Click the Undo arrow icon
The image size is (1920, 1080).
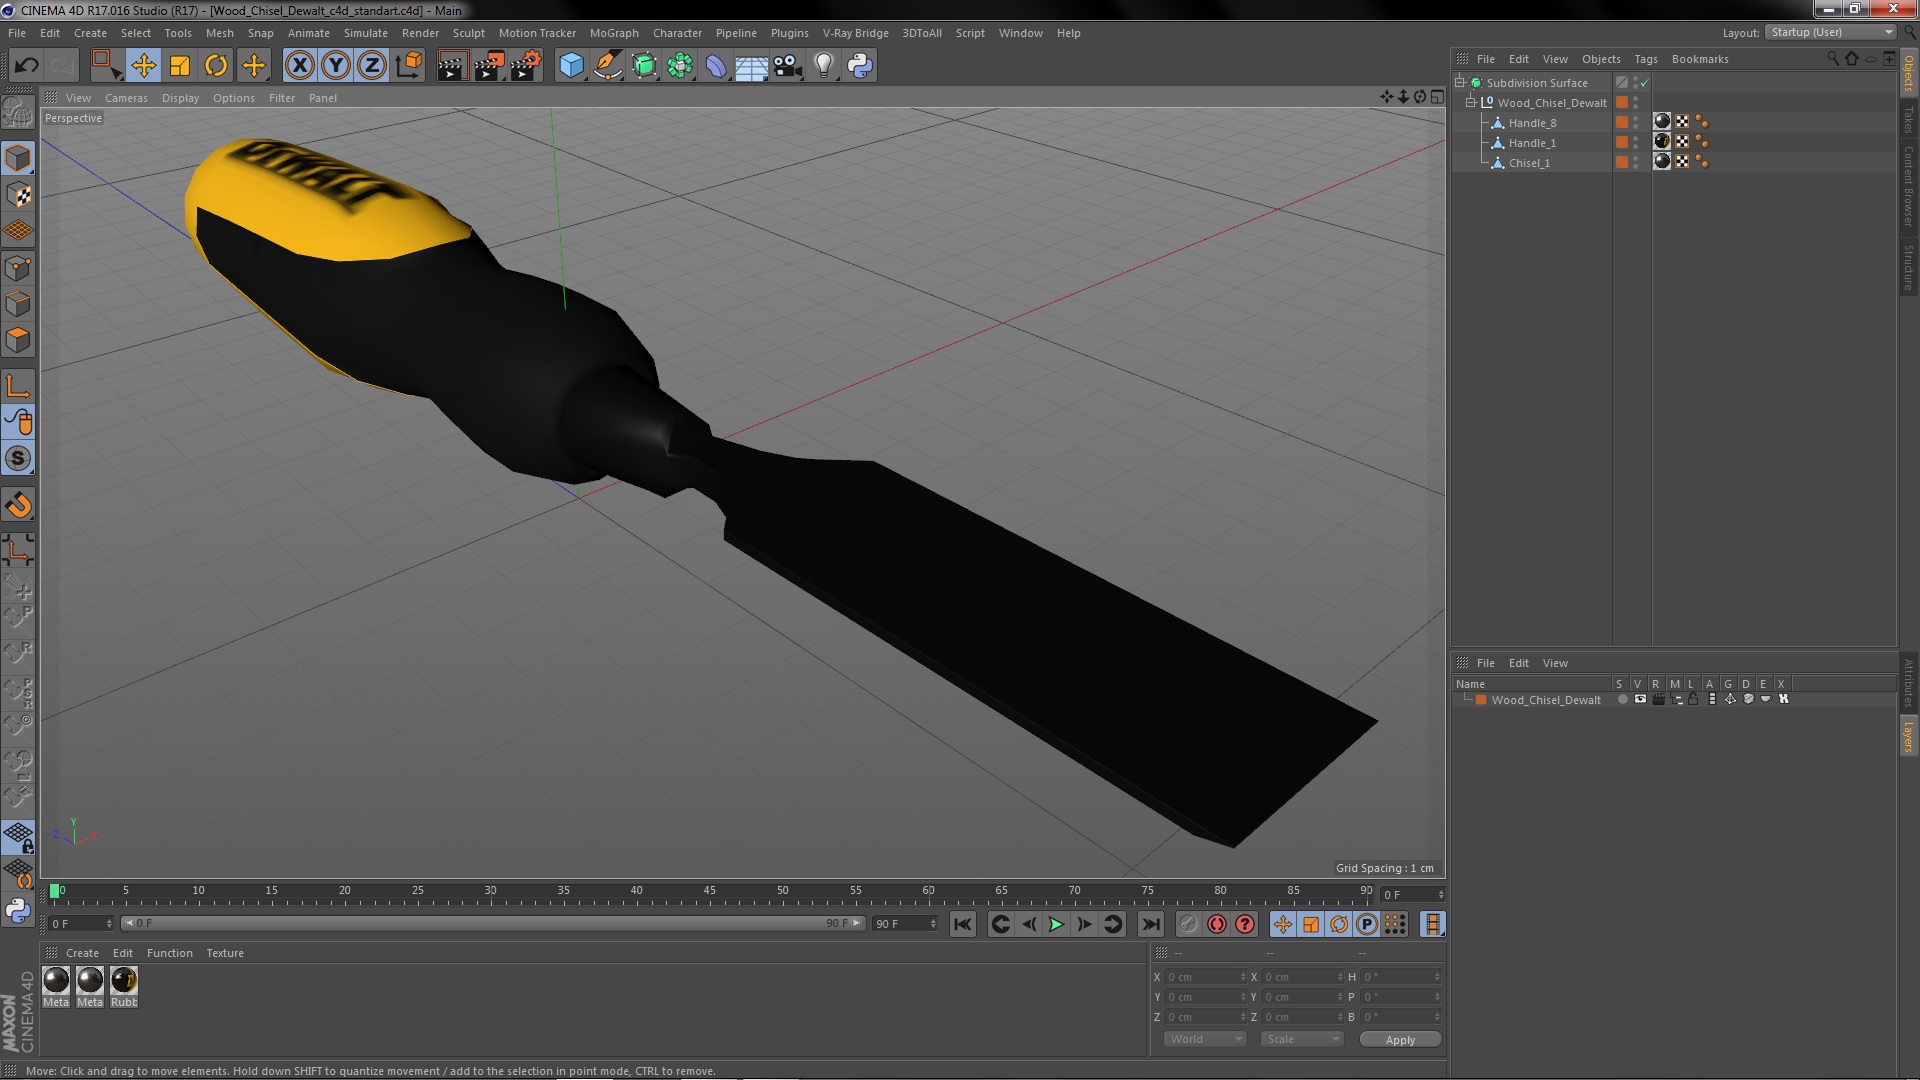26,66
